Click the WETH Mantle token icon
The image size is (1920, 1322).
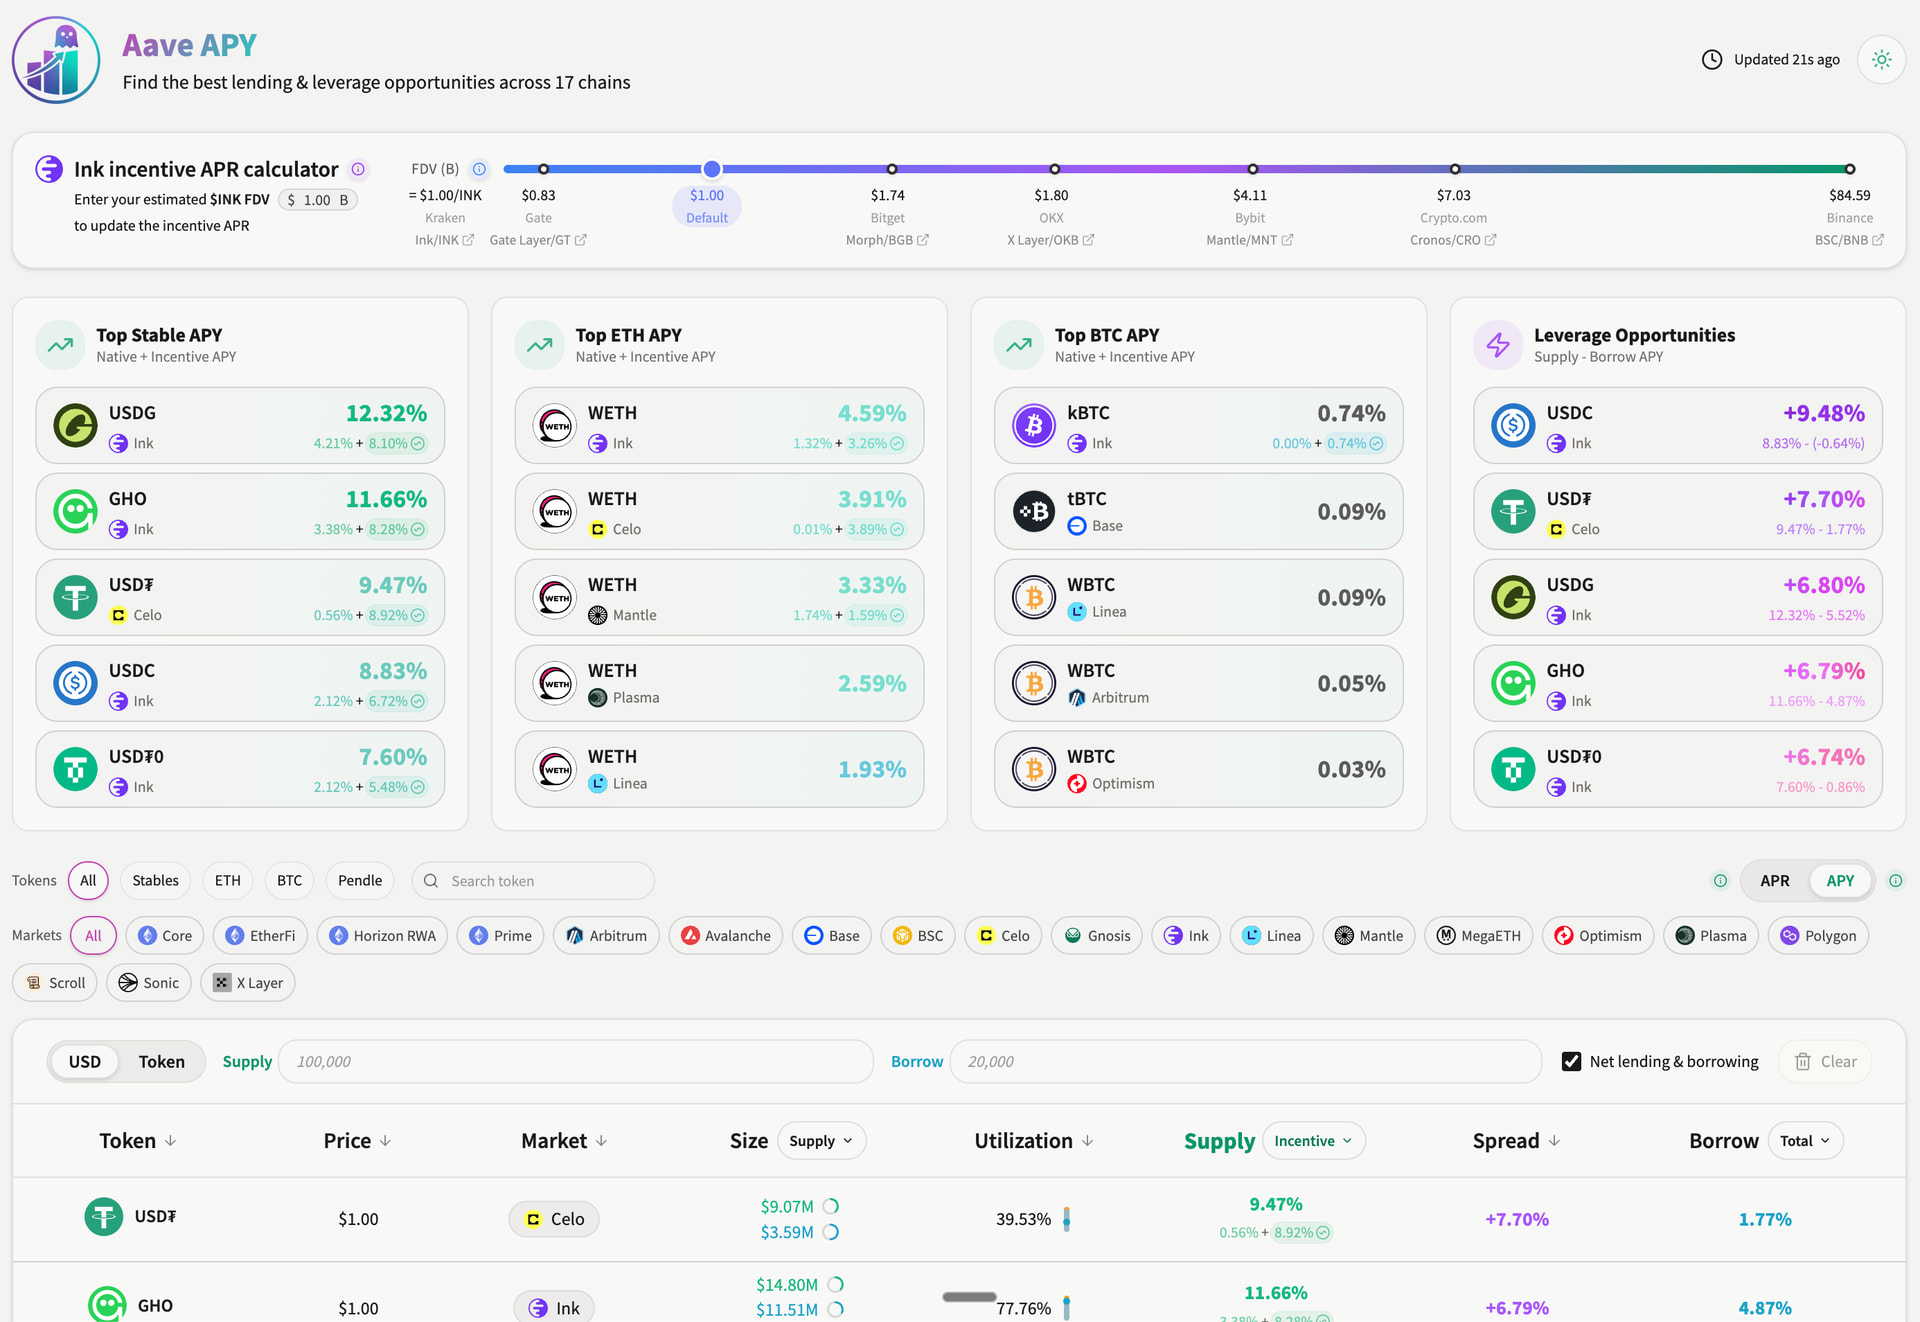(554, 598)
